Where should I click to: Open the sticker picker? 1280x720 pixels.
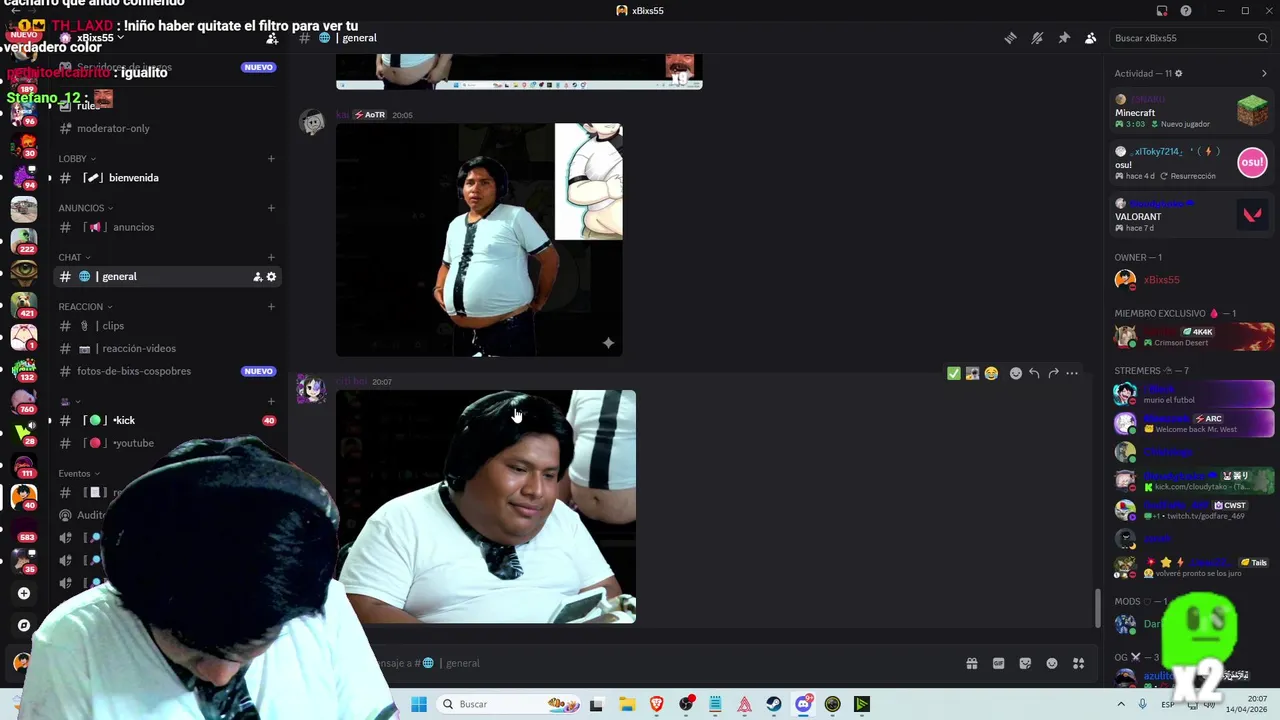pyautogui.click(x=1025, y=663)
